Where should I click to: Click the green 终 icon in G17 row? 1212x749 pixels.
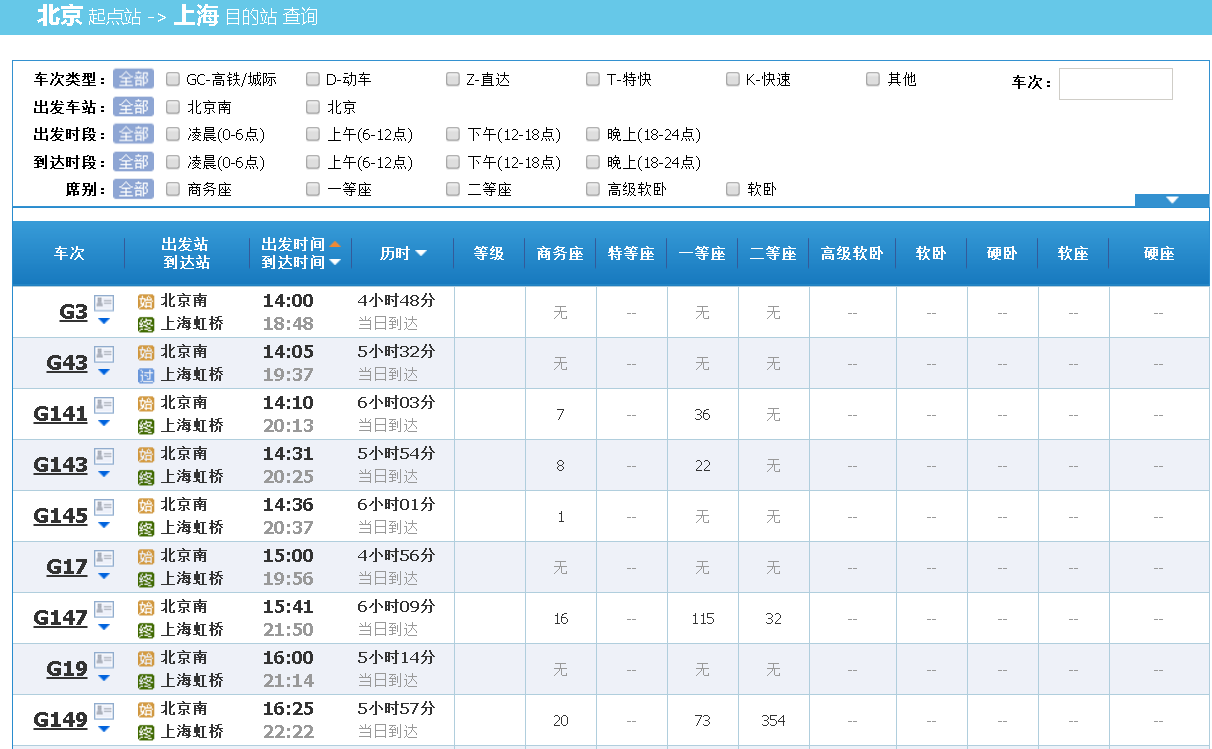(x=146, y=579)
